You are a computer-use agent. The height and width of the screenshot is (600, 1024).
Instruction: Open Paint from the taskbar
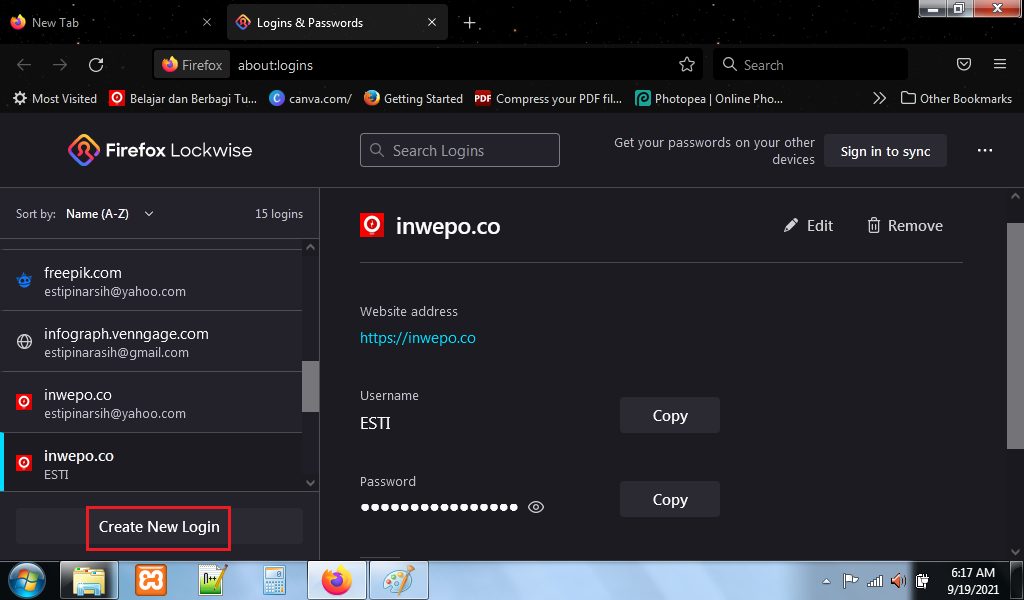point(398,580)
